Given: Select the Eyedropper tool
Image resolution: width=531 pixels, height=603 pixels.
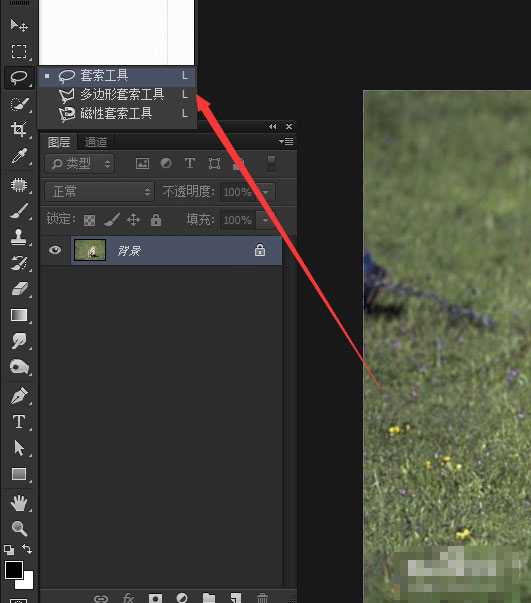Looking at the screenshot, I should point(19,155).
